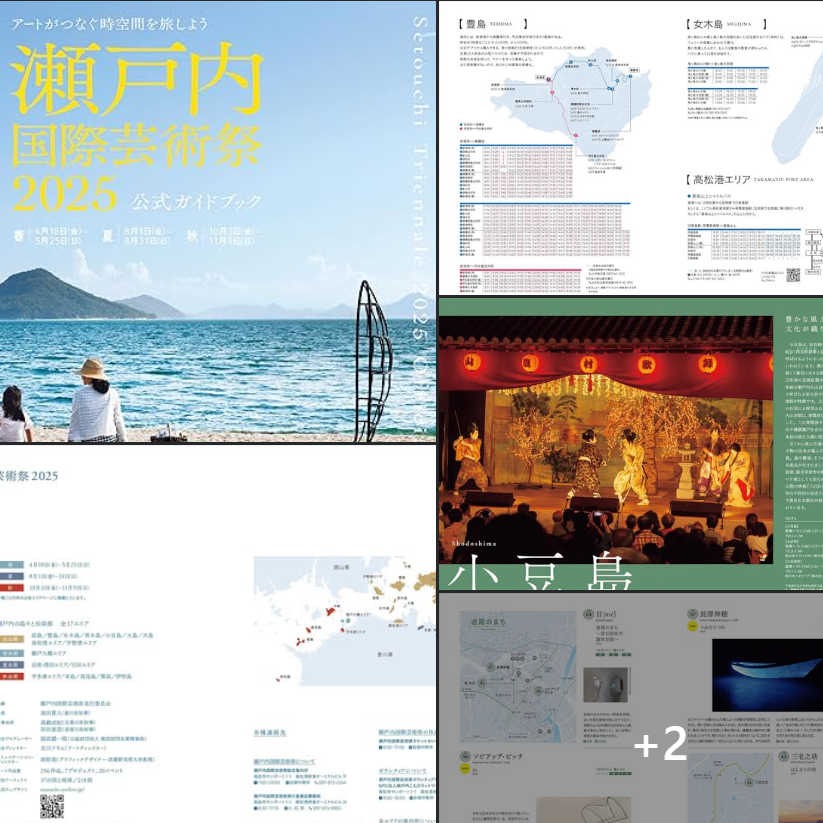This screenshot has height=823, width=823.
Task: Click the +2 overlay to view more images
Action: pyautogui.click(x=660, y=743)
